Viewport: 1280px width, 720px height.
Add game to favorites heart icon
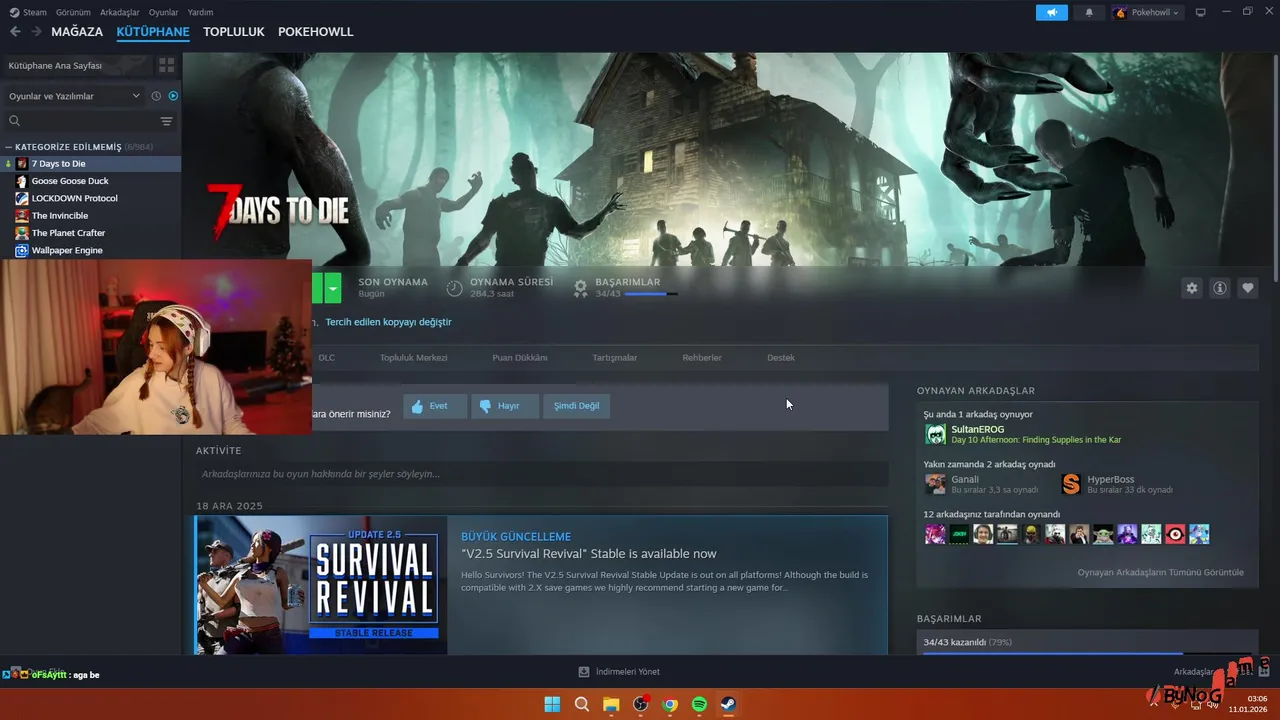1248,288
